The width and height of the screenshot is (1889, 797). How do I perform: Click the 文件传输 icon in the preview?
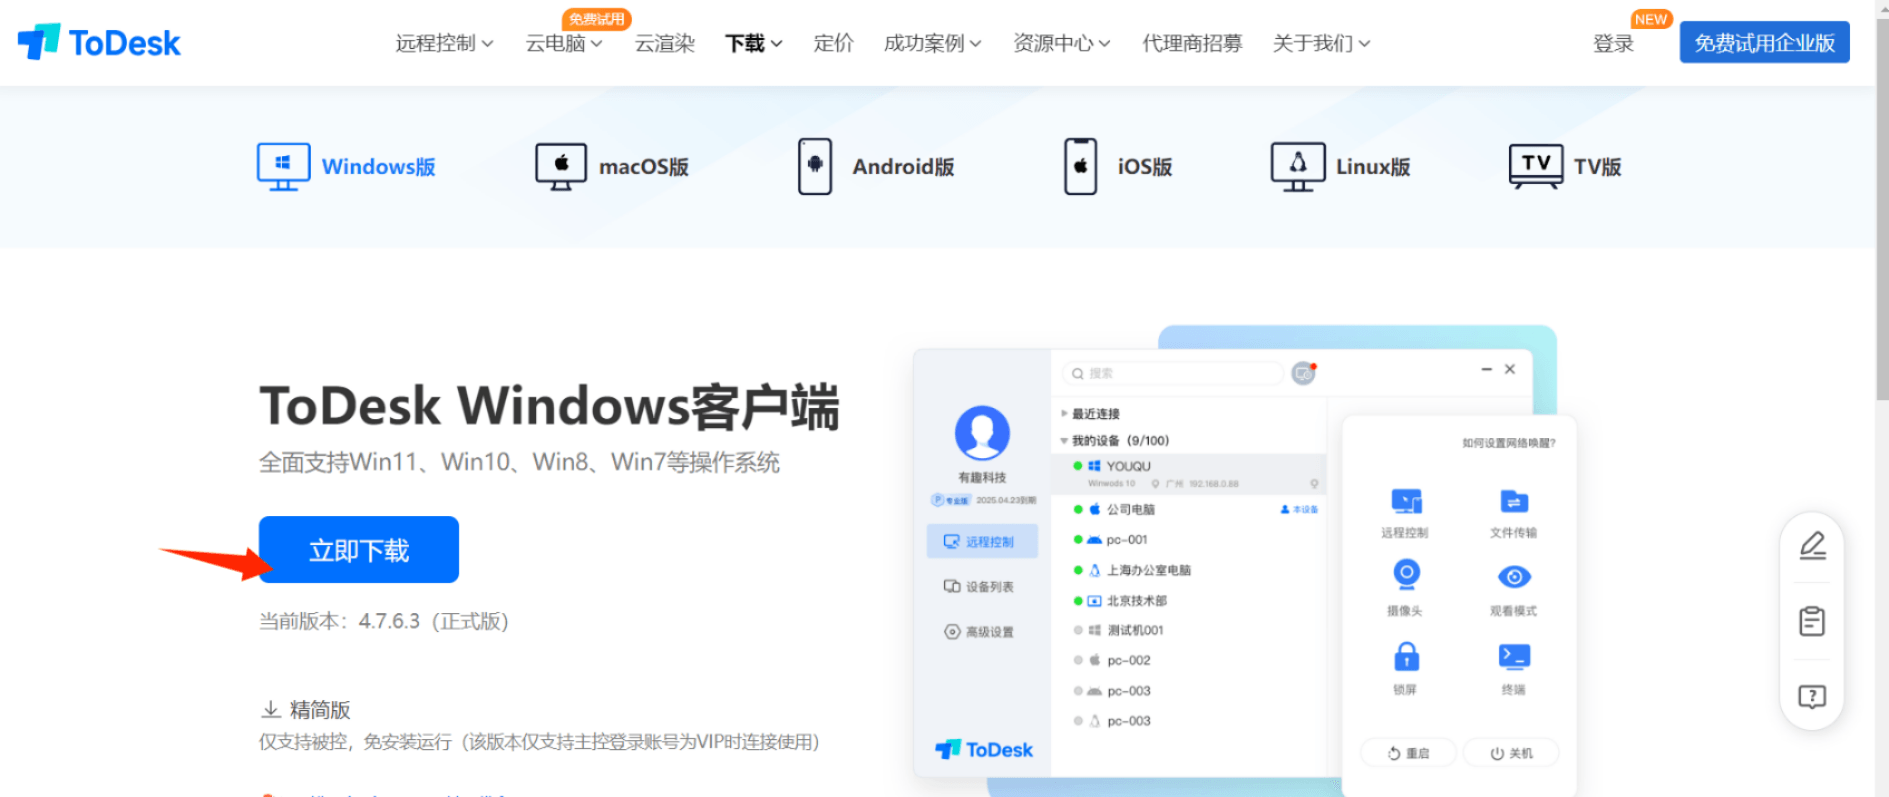pos(1514,502)
